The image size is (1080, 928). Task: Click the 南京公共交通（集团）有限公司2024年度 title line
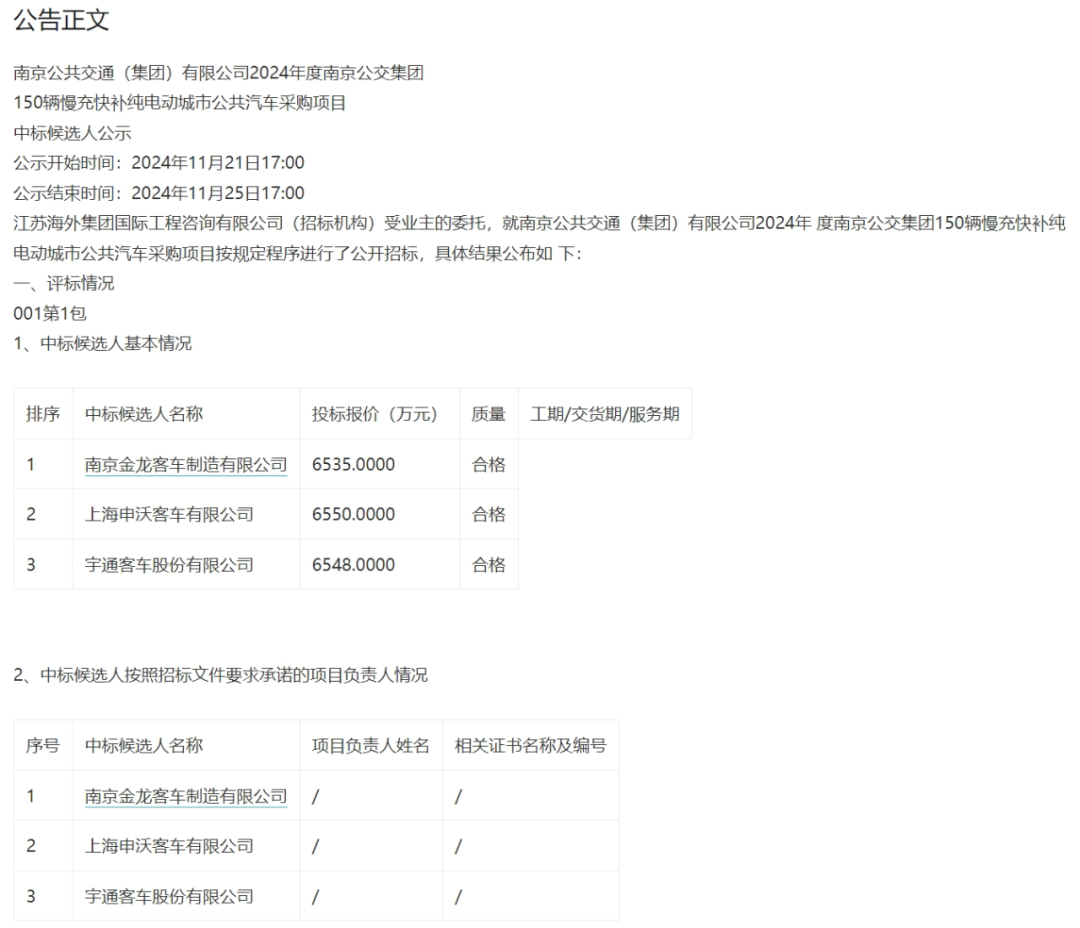pos(218,73)
